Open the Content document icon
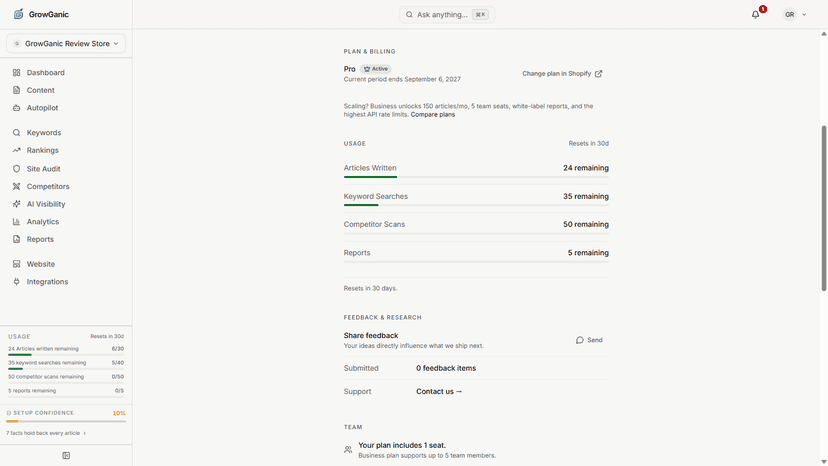The width and height of the screenshot is (828, 466). [x=16, y=90]
